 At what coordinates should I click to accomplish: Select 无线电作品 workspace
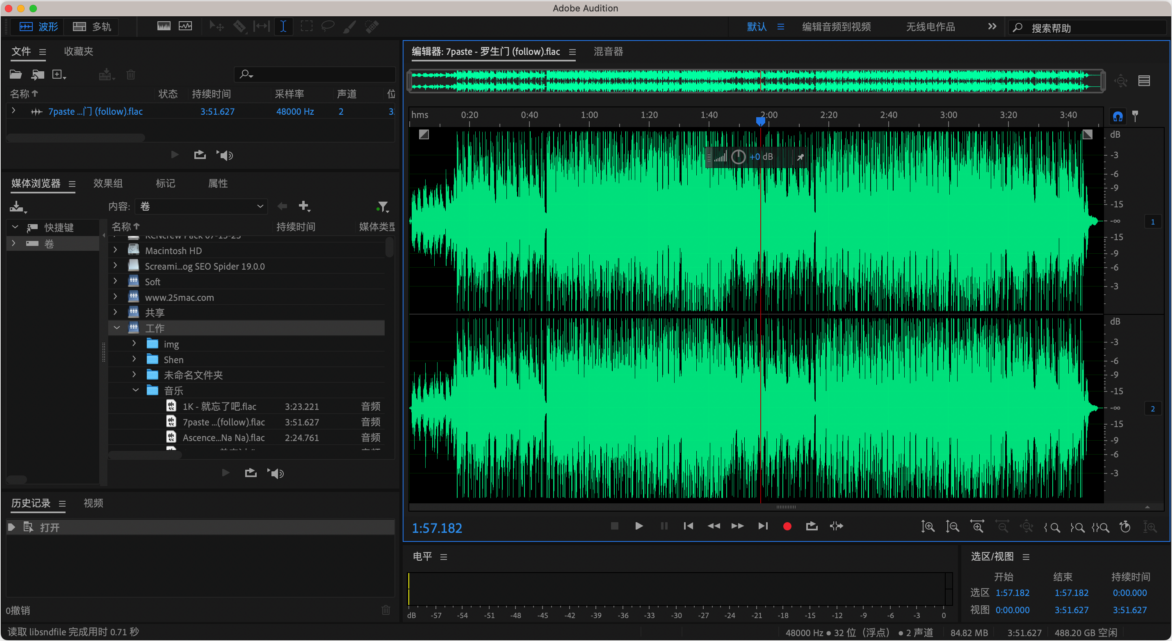[931, 26]
